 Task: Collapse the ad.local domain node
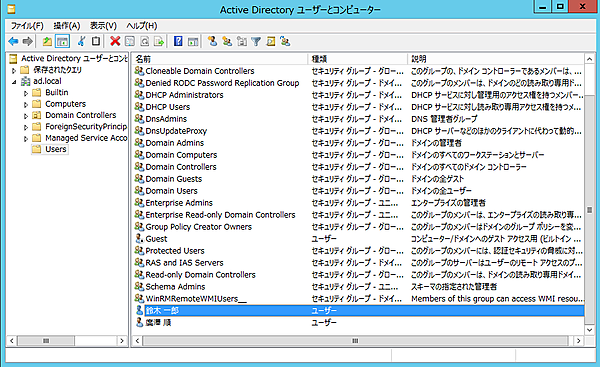[14, 82]
